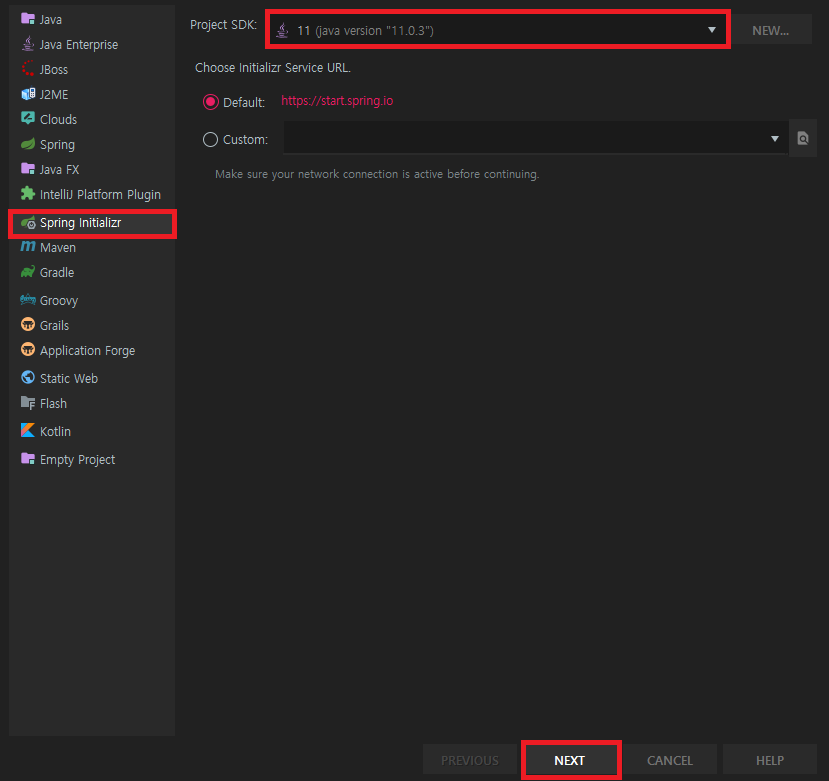The width and height of the screenshot is (829, 781).
Task: Click the Java FX folder icon
Action: (x=27, y=169)
